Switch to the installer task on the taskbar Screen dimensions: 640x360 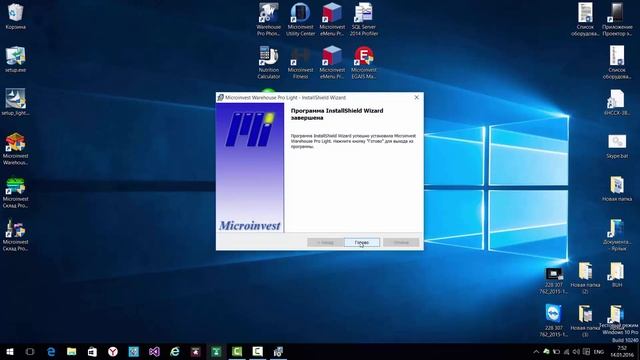tap(278, 352)
